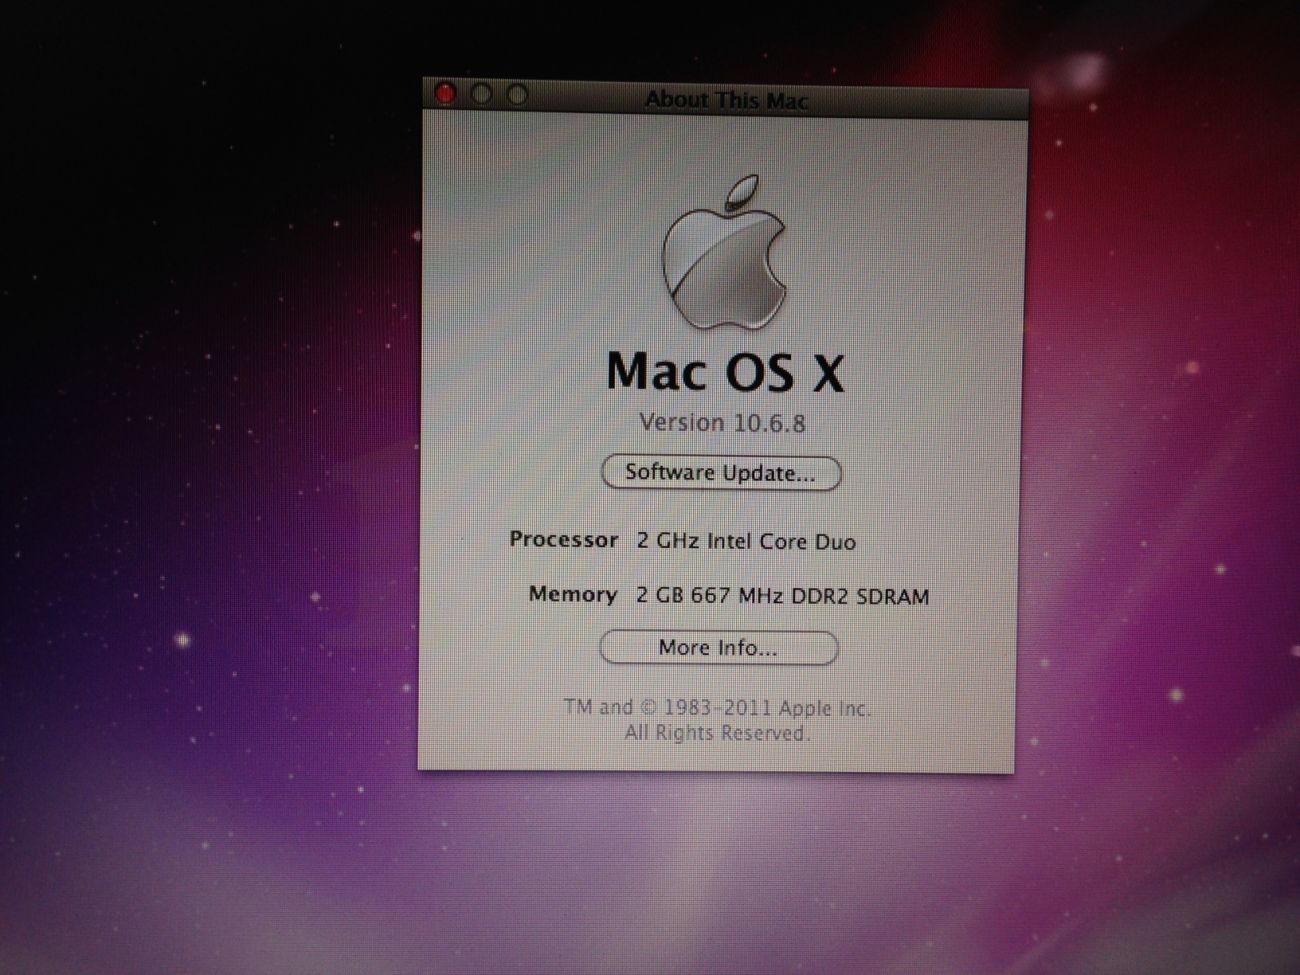The image size is (1300, 975).
Task: Close the About This Mac window
Action: pos(445,94)
